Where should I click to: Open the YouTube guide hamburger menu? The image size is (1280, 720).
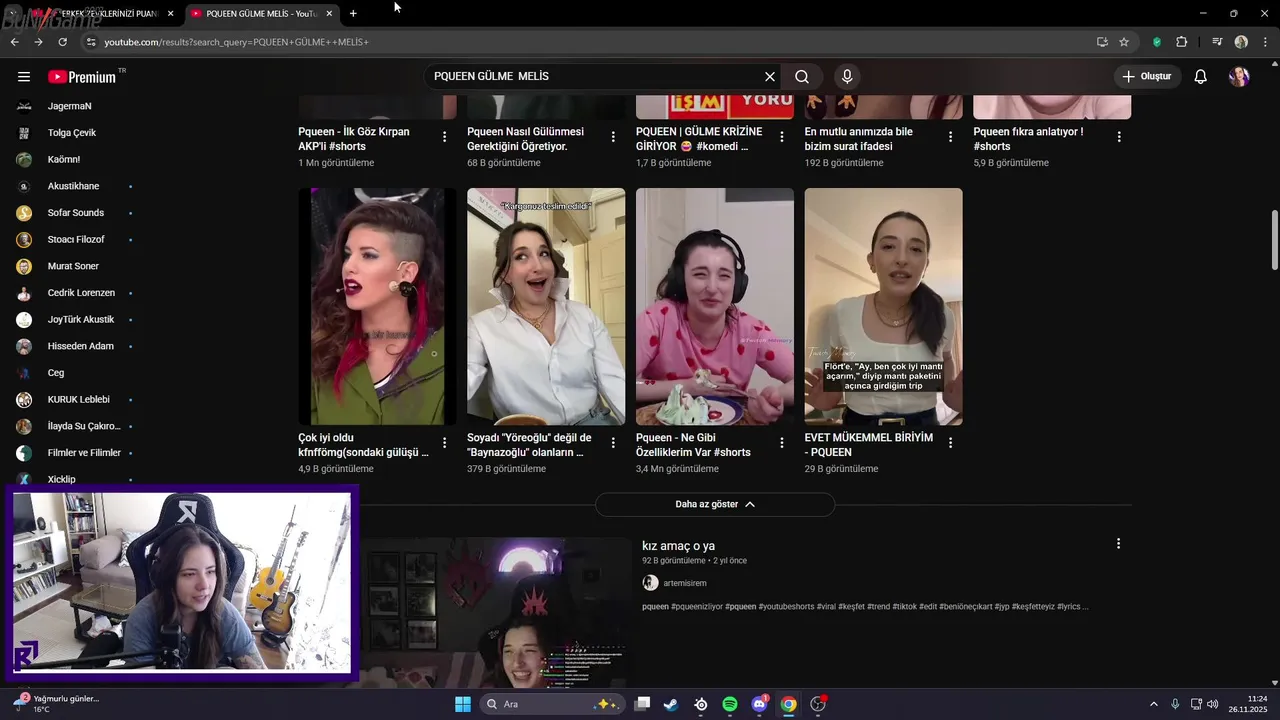[x=24, y=77]
